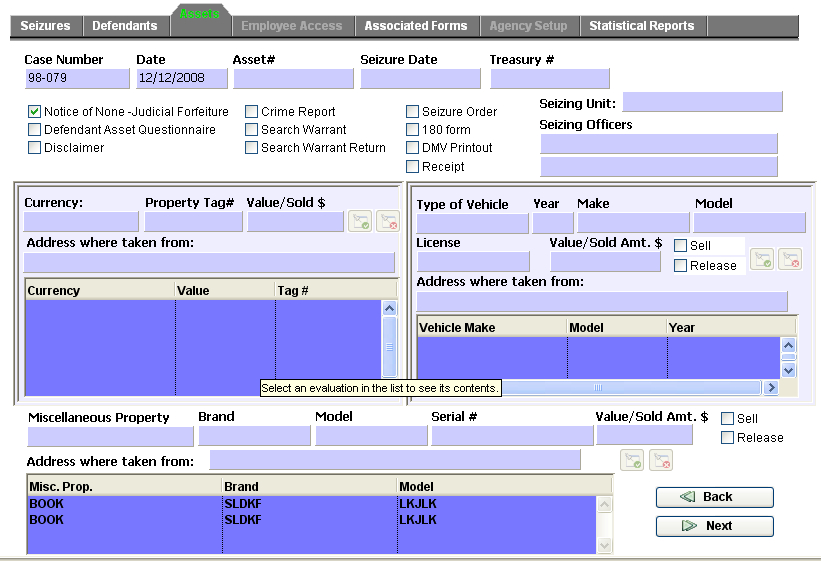Click the up arrow of Vehicle list scrollbar
This screenshot has width=821, height=561.
(789, 345)
